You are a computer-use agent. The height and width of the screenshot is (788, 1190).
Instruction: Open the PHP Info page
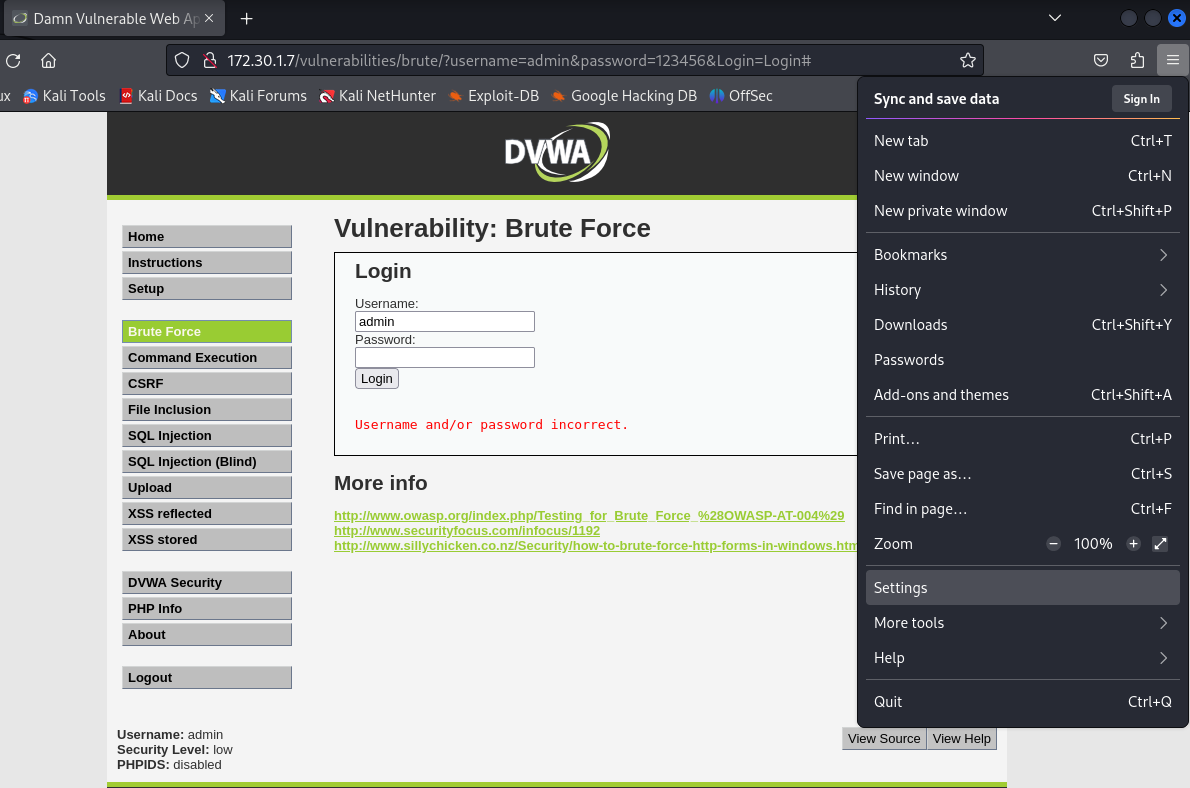tap(206, 608)
